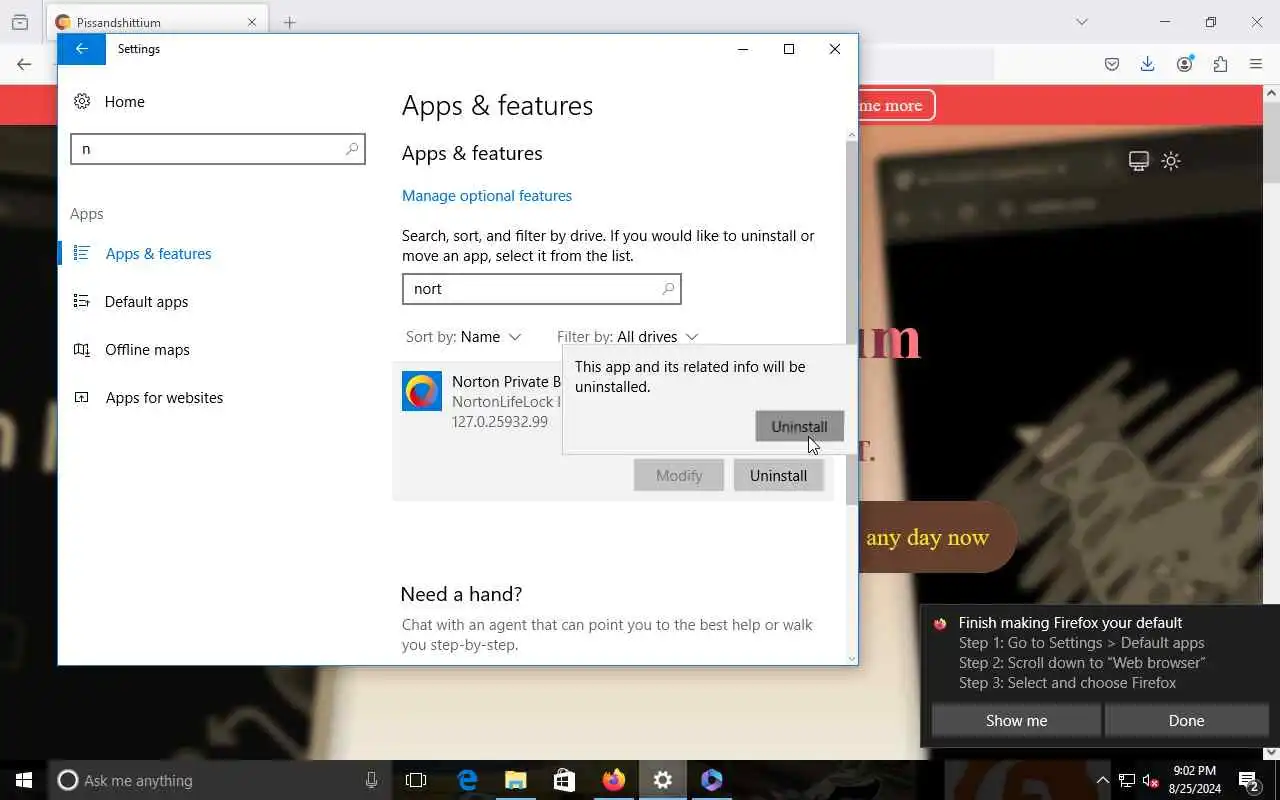1280x800 pixels.
Task: Open Pocket save icon in browser toolbar
Action: [1112, 65]
